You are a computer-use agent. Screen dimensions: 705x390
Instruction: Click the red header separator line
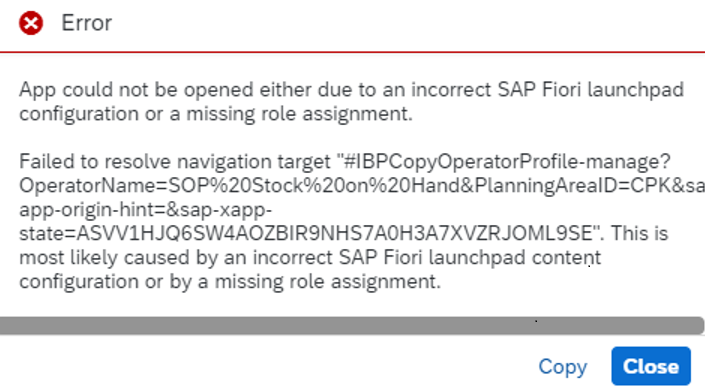click(x=352, y=52)
